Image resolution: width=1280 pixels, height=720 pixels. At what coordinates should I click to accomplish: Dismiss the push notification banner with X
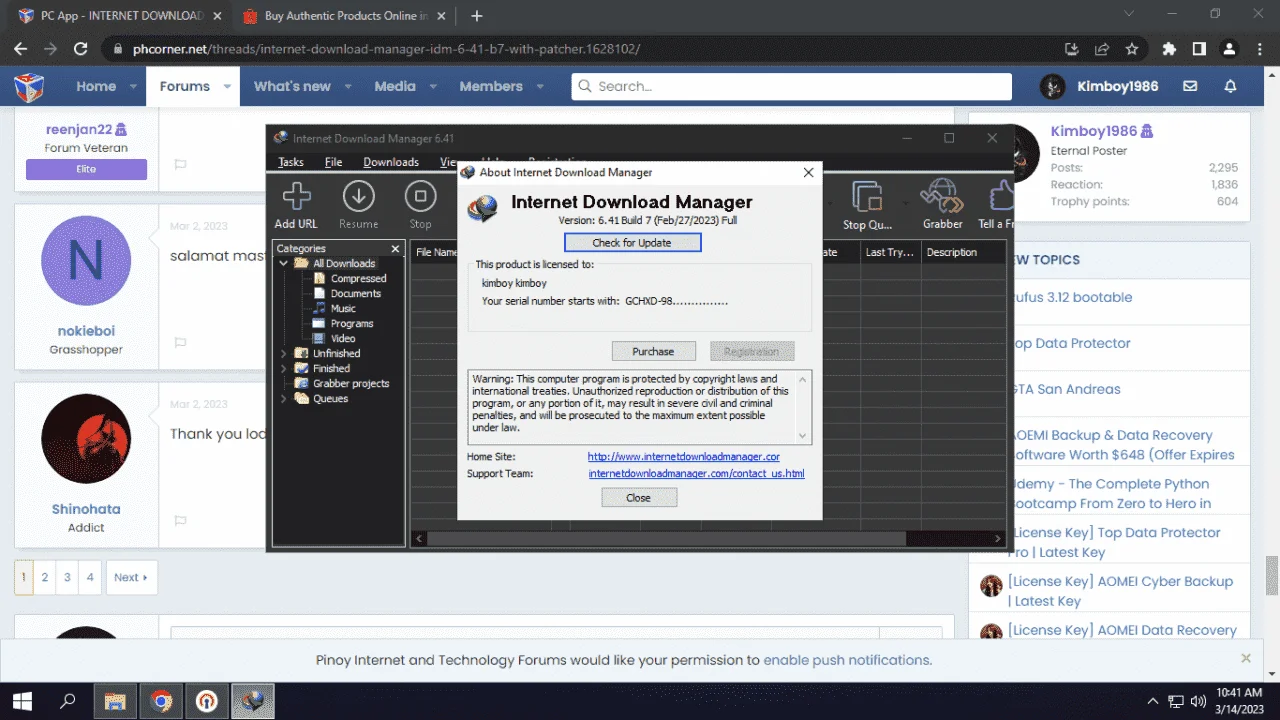(x=1246, y=658)
